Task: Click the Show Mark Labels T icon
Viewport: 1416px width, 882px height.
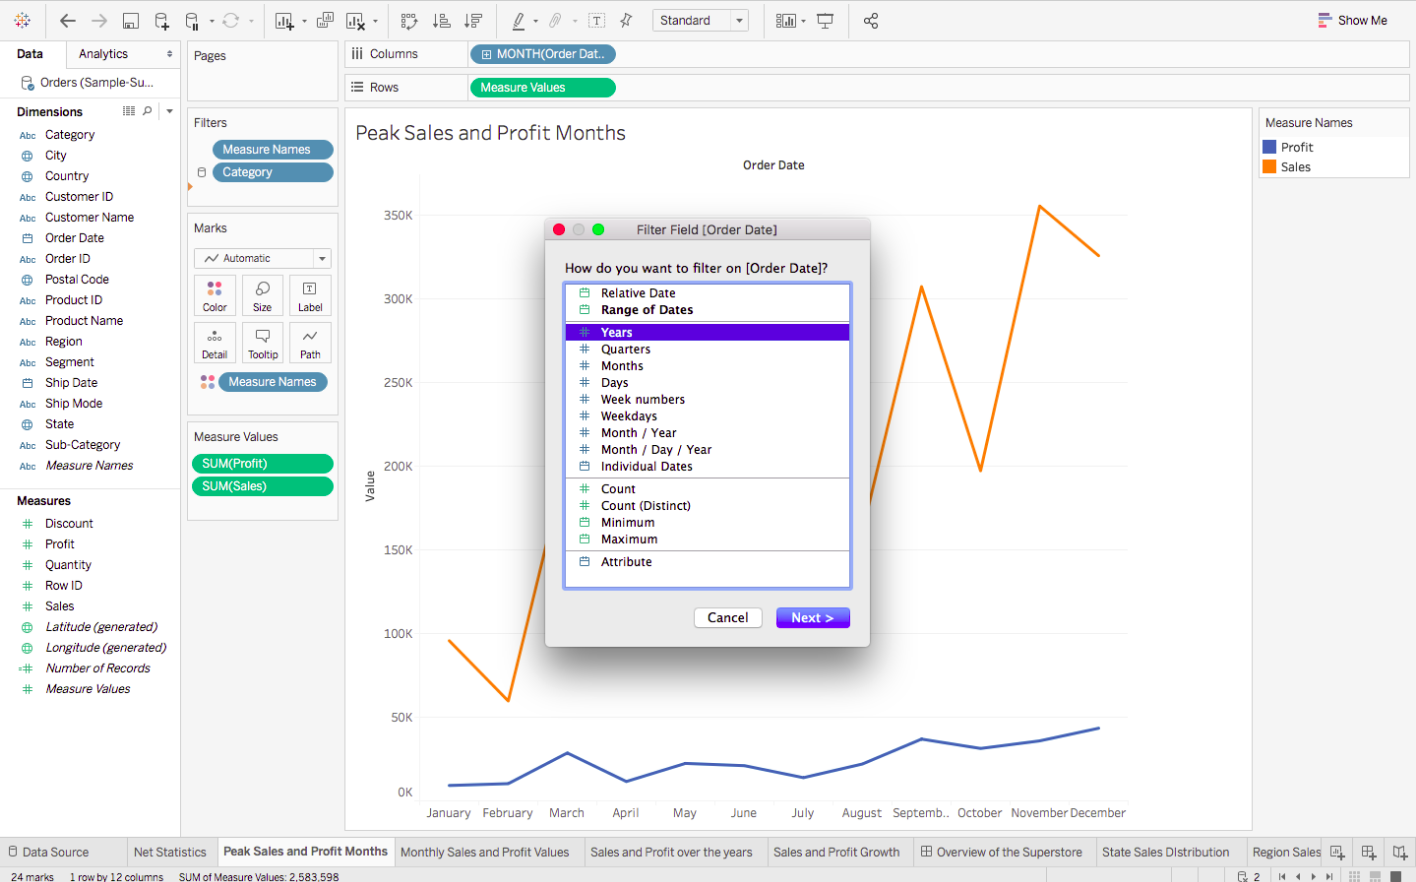Action: 597,20
